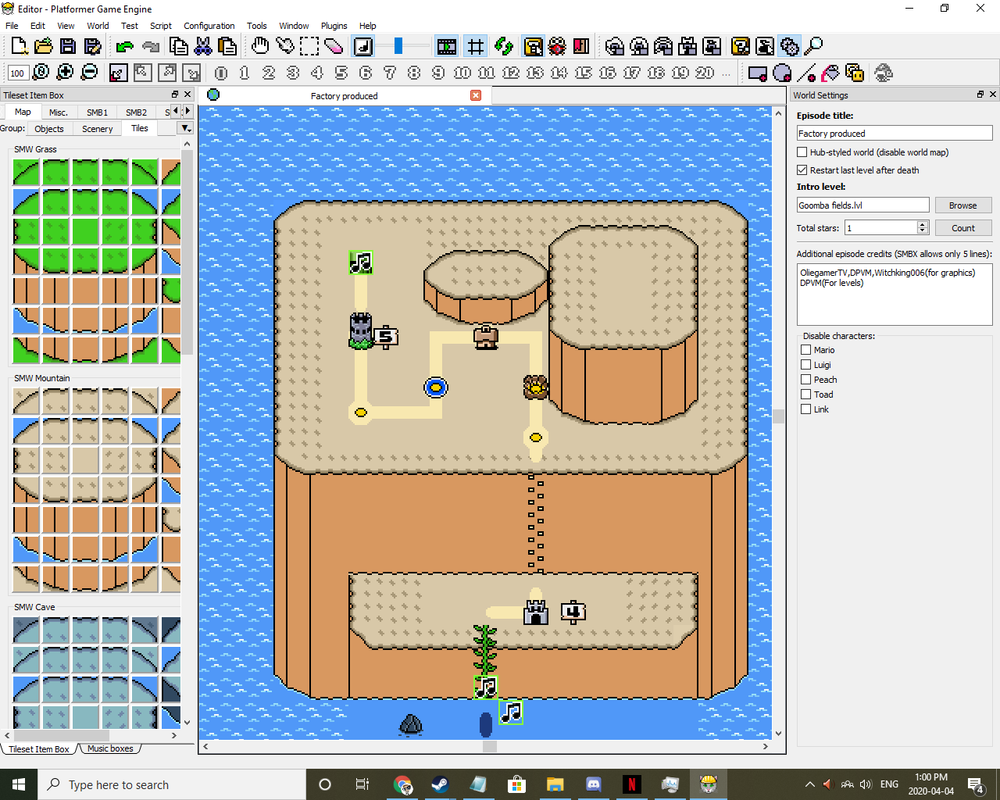Image resolution: width=1000 pixels, height=800 pixels.
Task: Reload data with green arrows icon
Action: (503, 46)
